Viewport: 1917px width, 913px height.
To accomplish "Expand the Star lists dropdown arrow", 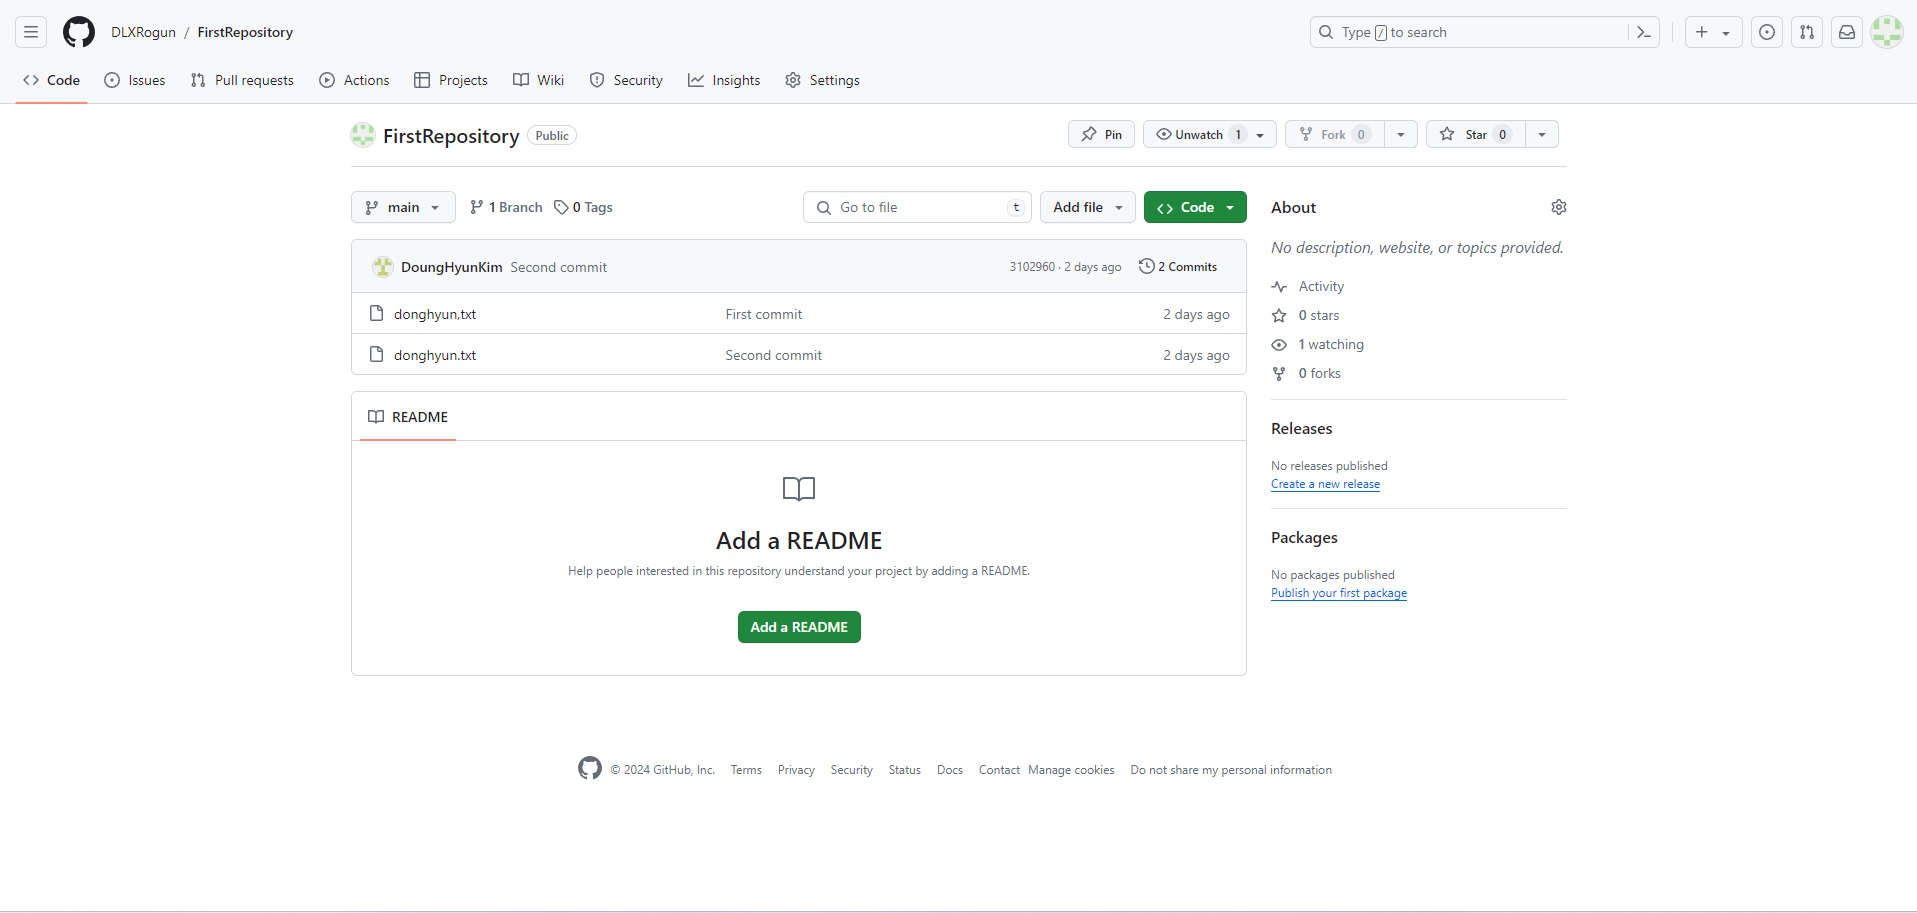I will point(1542,134).
